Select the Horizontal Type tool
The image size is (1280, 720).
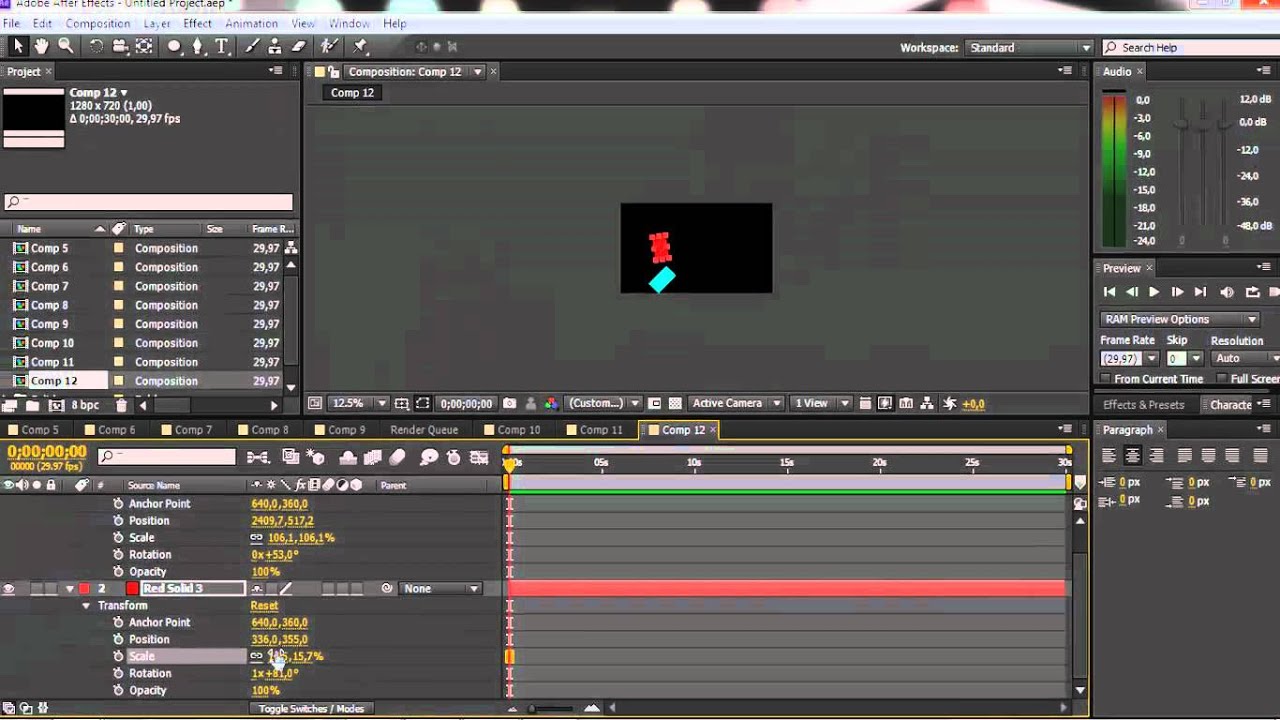point(222,46)
